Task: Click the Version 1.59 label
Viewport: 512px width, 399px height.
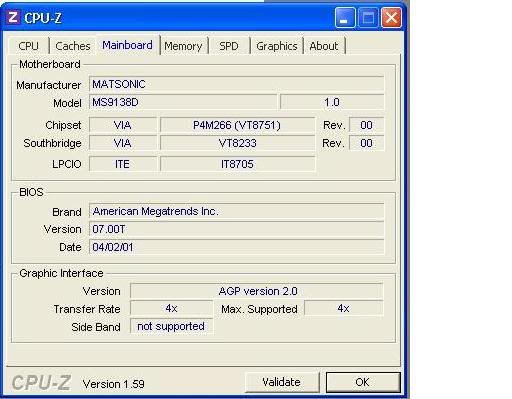Action: tap(114, 384)
